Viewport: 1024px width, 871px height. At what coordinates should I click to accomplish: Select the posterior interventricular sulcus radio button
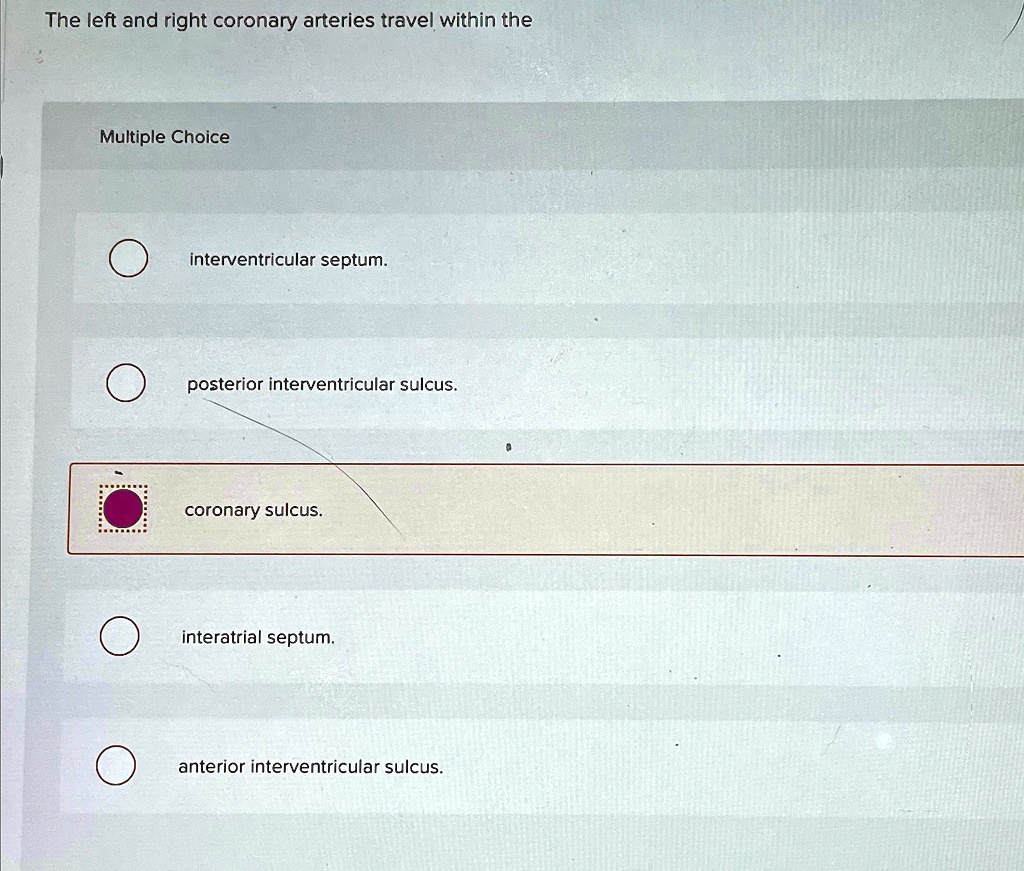pyautogui.click(x=126, y=382)
